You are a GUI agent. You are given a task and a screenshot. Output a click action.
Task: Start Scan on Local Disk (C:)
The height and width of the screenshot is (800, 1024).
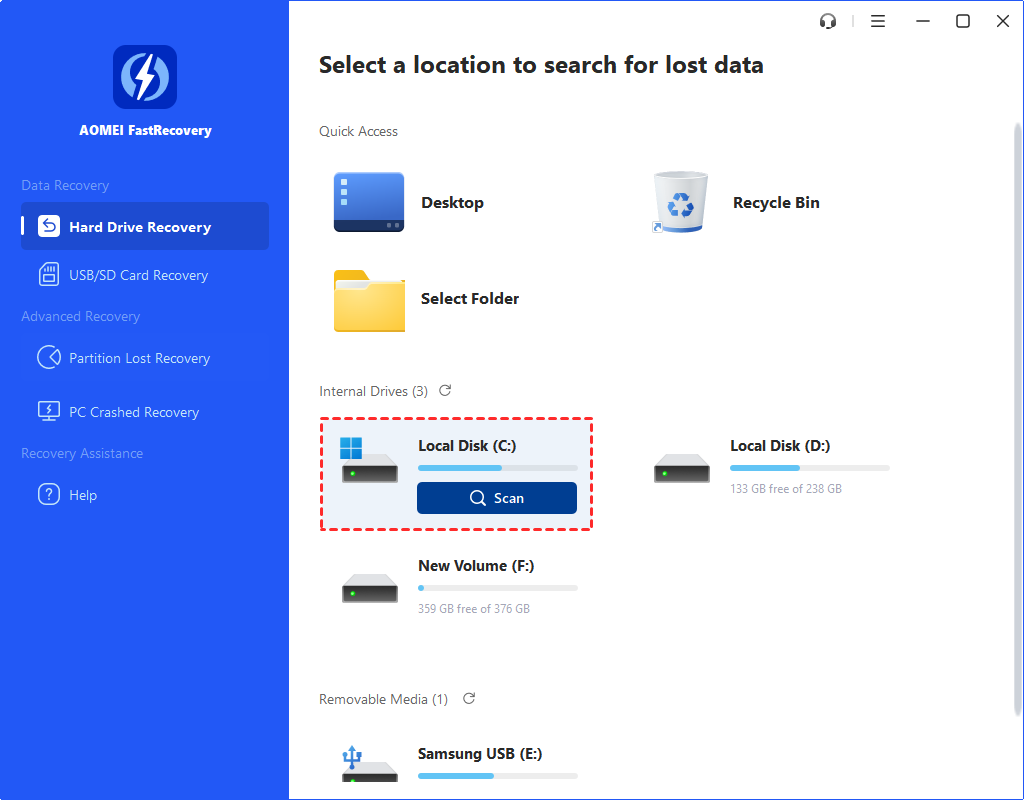point(497,498)
